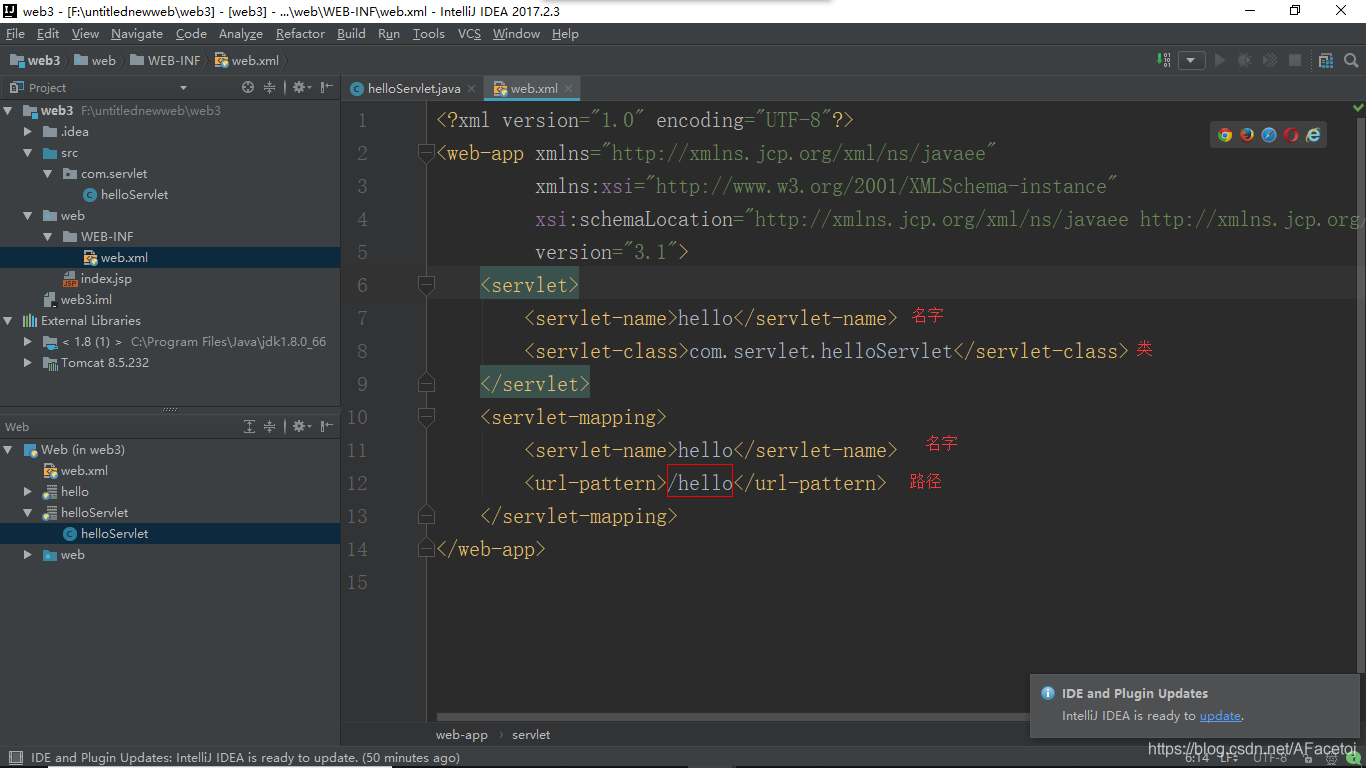Close the web.xml editor tab
The height and width of the screenshot is (768, 1366).
coord(569,89)
